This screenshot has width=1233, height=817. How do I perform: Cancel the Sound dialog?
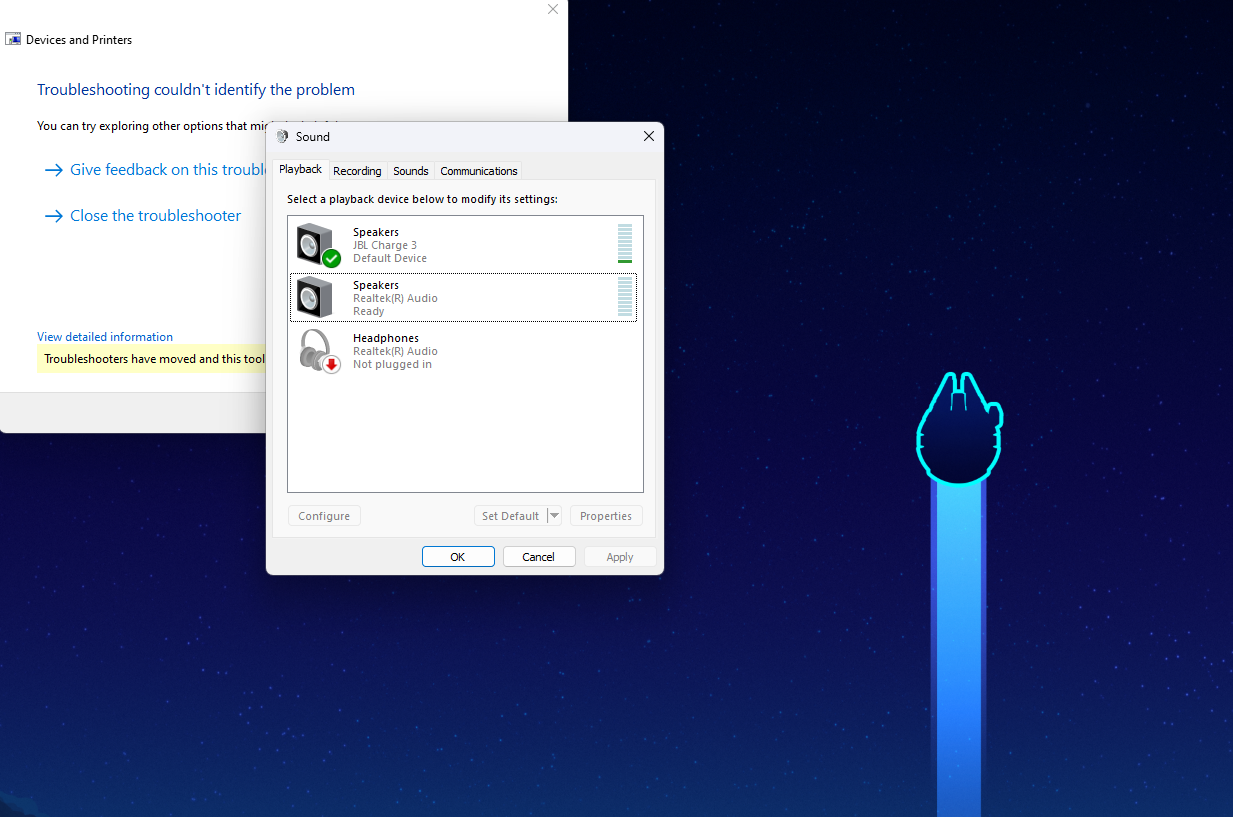538,557
